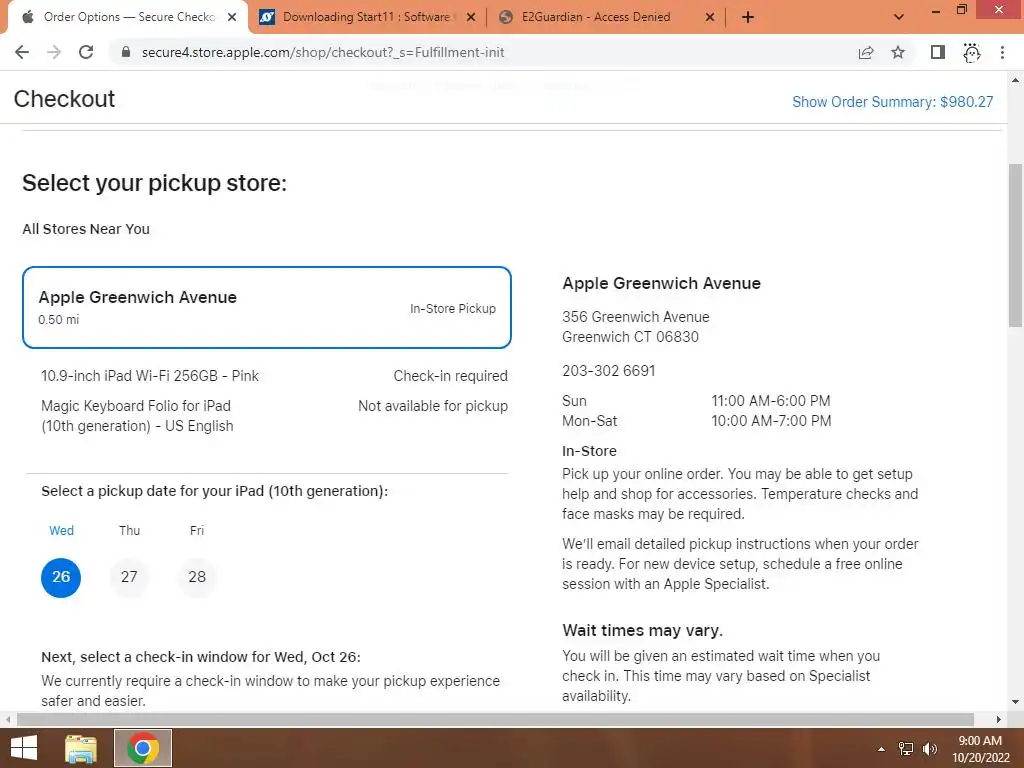The height and width of the screenshot is (768, 1024).
Task: Click the vertical scrollbar thumb
Action: tap(1015, 245)
